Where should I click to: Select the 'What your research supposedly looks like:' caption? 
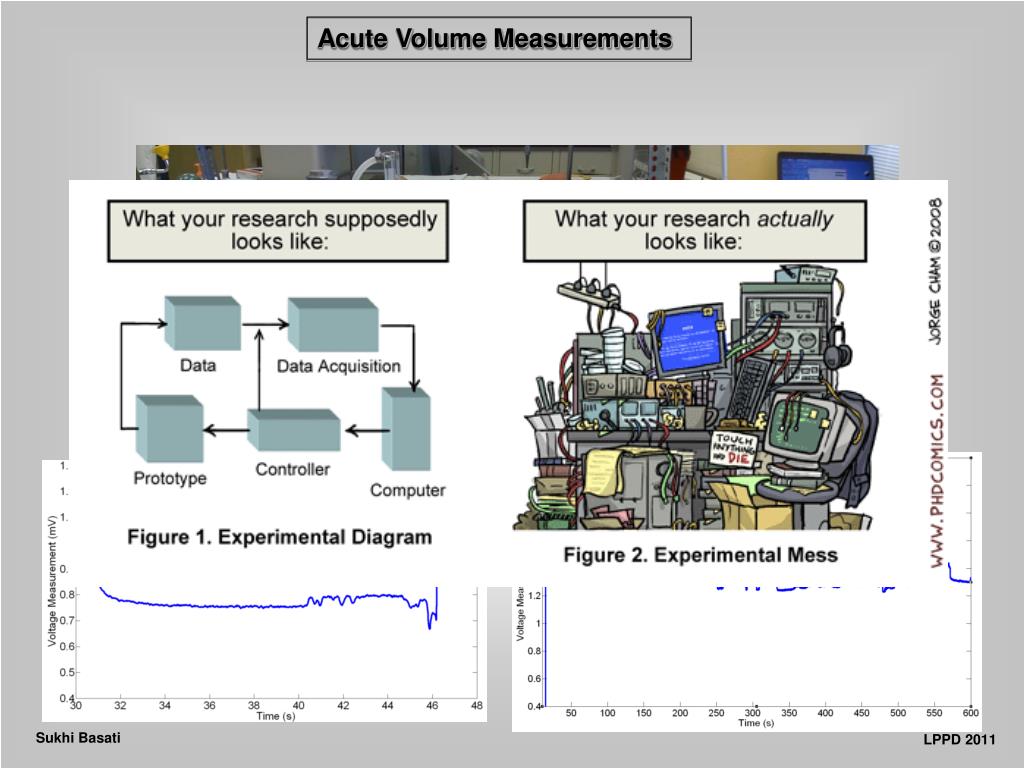click(x=278, y=231)
